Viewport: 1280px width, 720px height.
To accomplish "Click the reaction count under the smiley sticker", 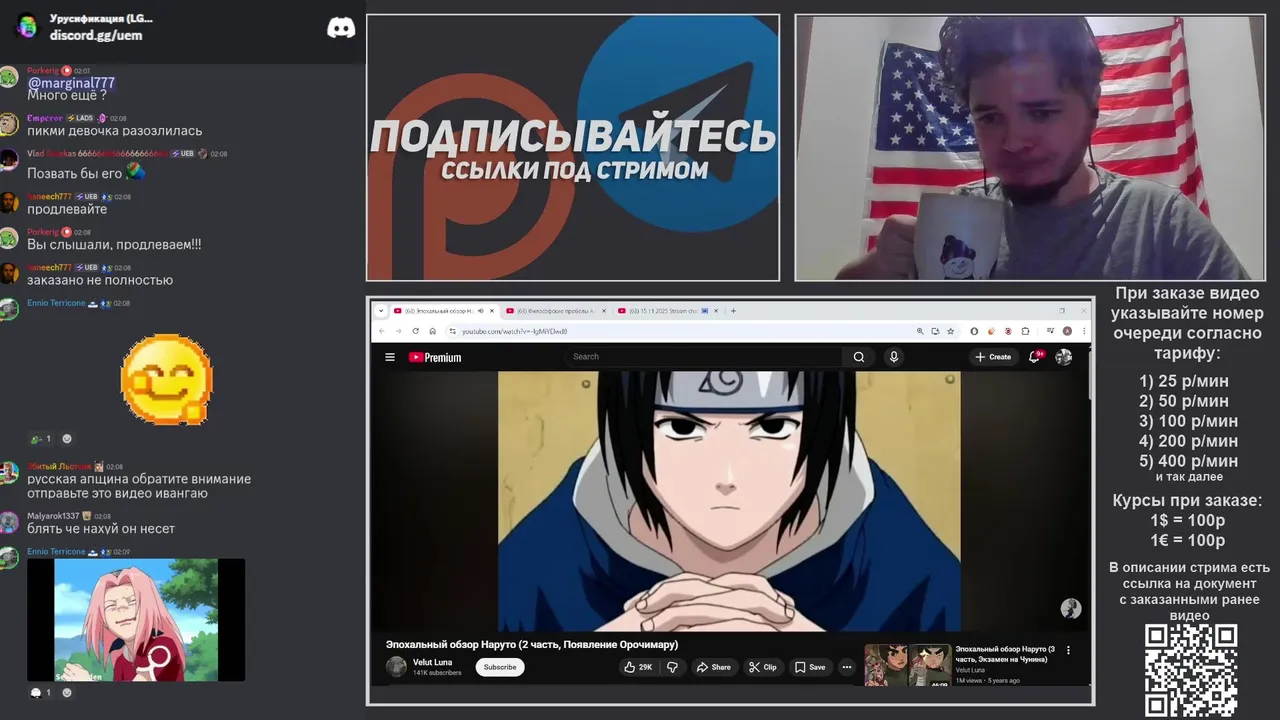I will 41,439.
